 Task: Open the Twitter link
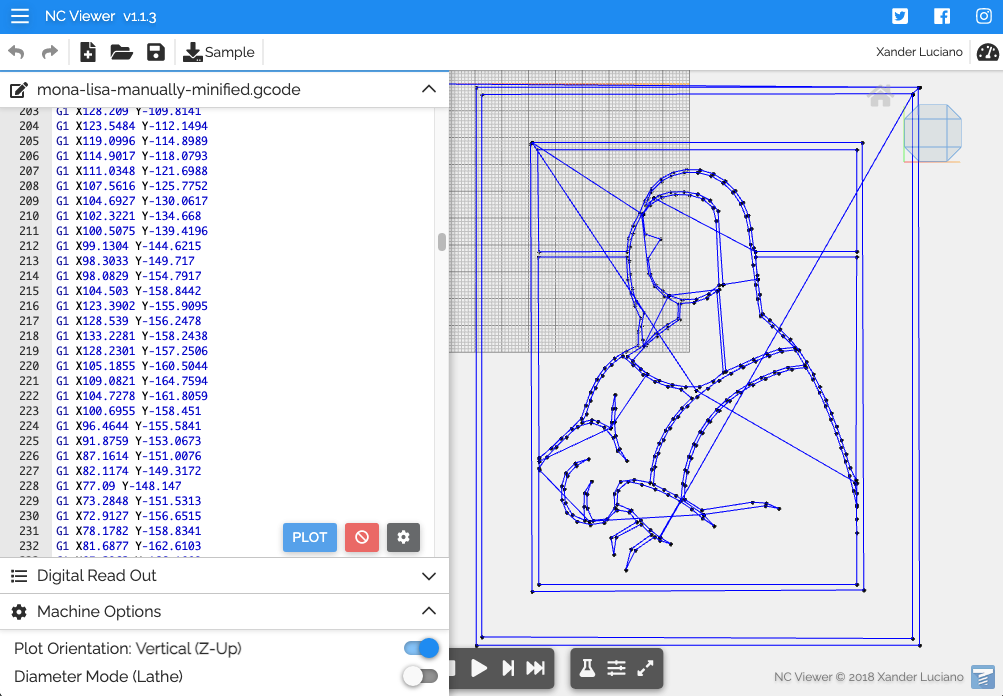point(900,16)
